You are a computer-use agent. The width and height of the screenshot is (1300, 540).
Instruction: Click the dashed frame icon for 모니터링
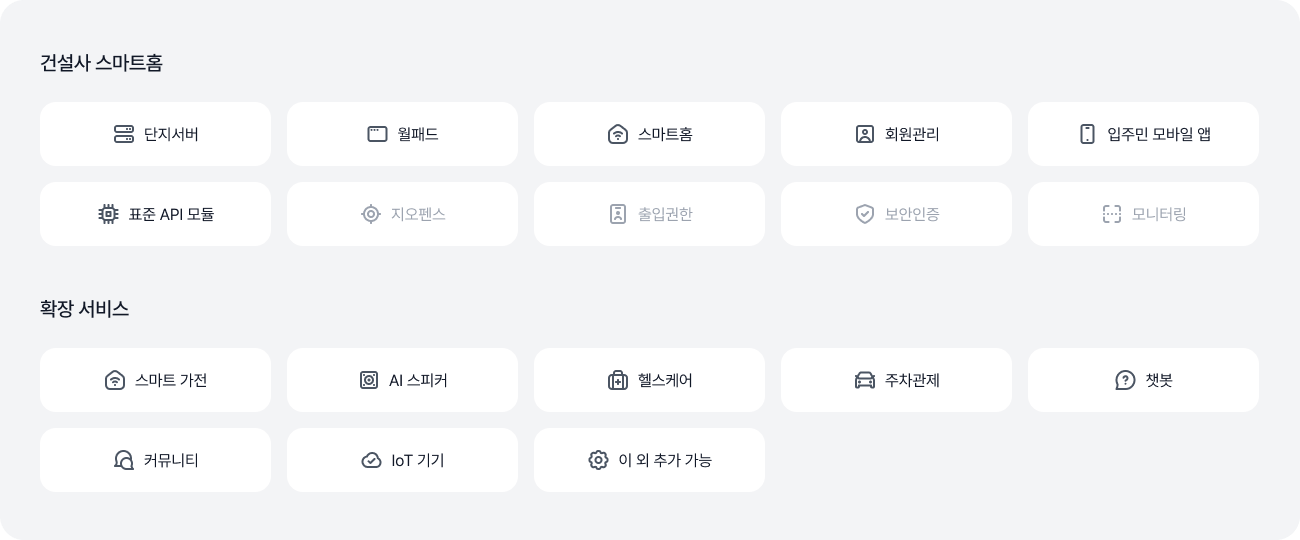(x=1112, y=214)
